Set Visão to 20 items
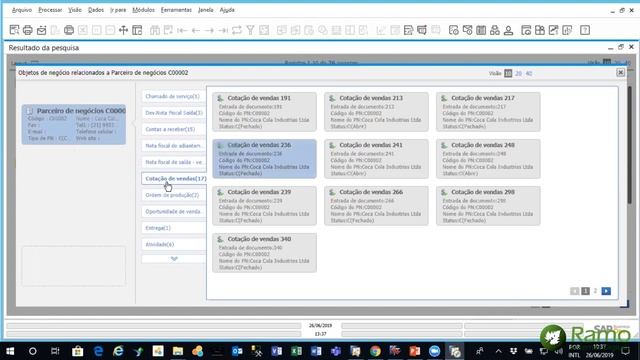640x360 pixels. coord(518,73)
